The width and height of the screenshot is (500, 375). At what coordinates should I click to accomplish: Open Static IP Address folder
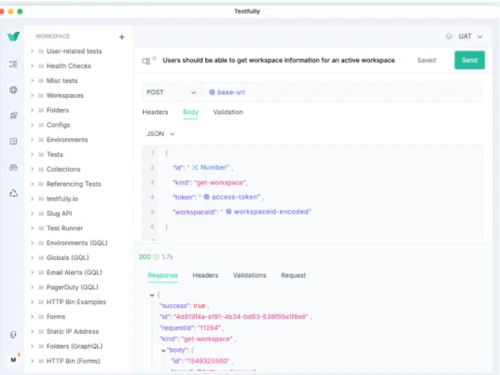point(73,331)
